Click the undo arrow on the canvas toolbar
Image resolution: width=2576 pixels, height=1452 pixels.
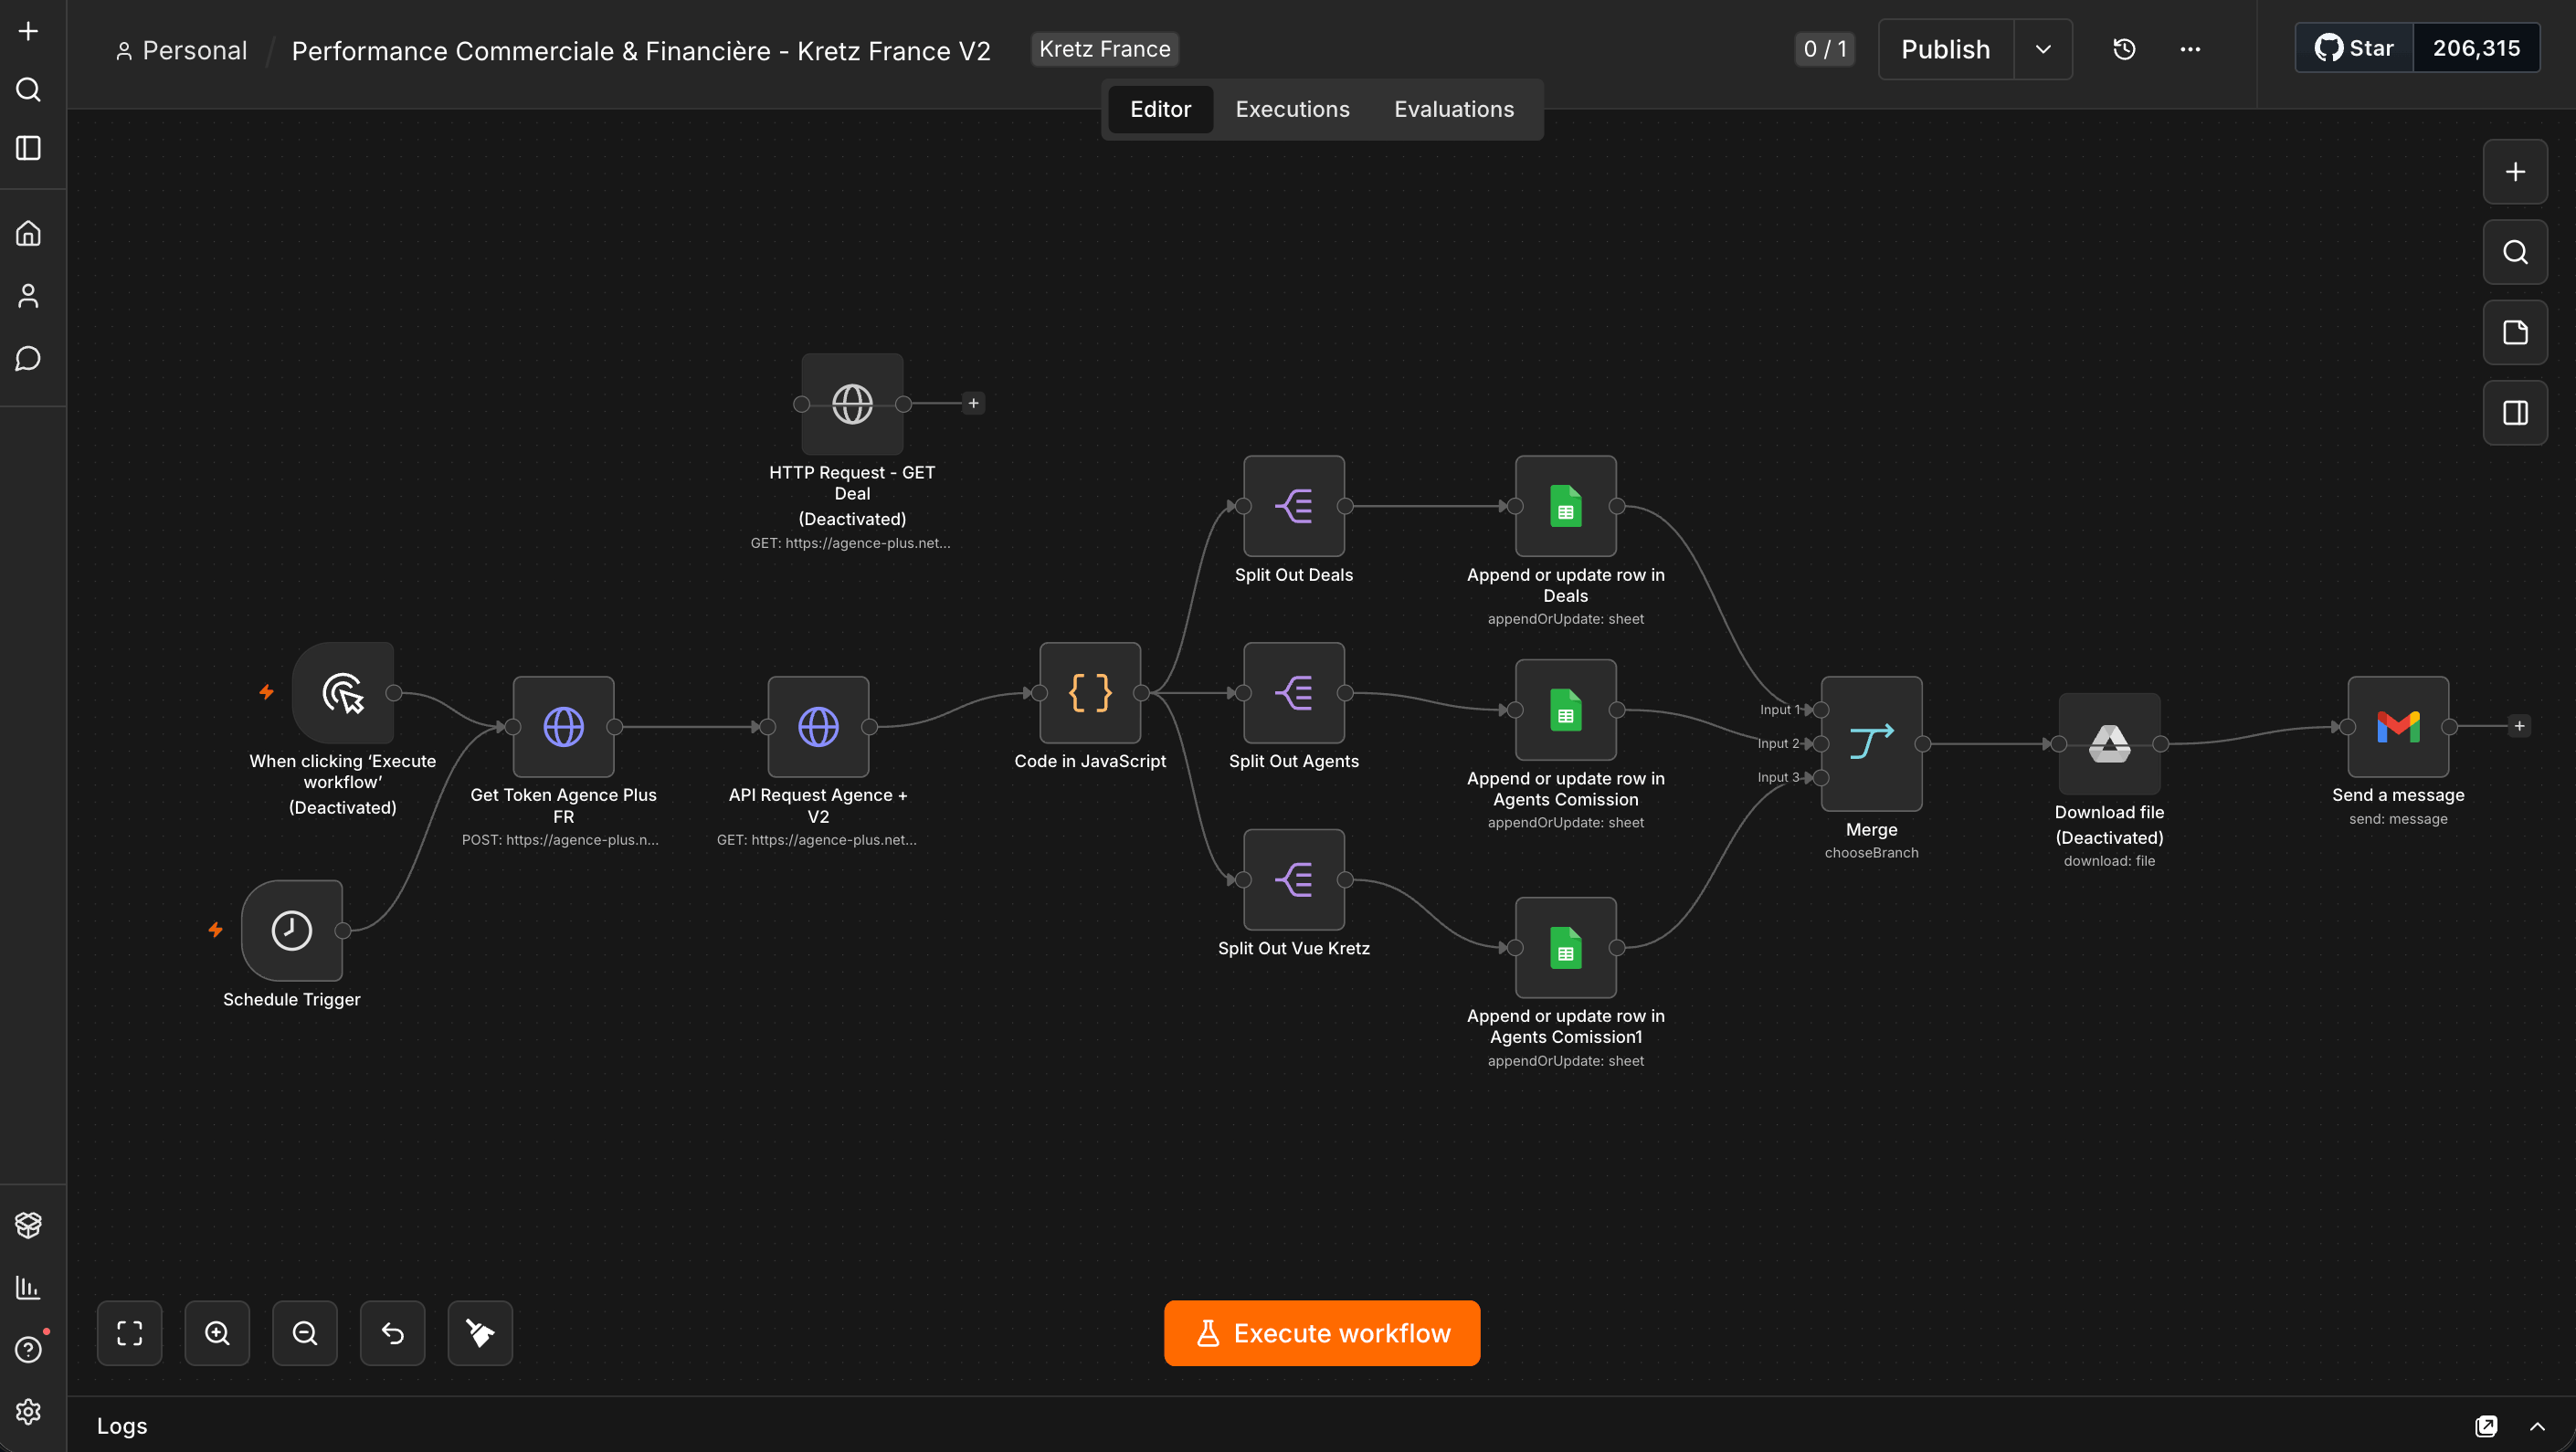click(393, 1333)
